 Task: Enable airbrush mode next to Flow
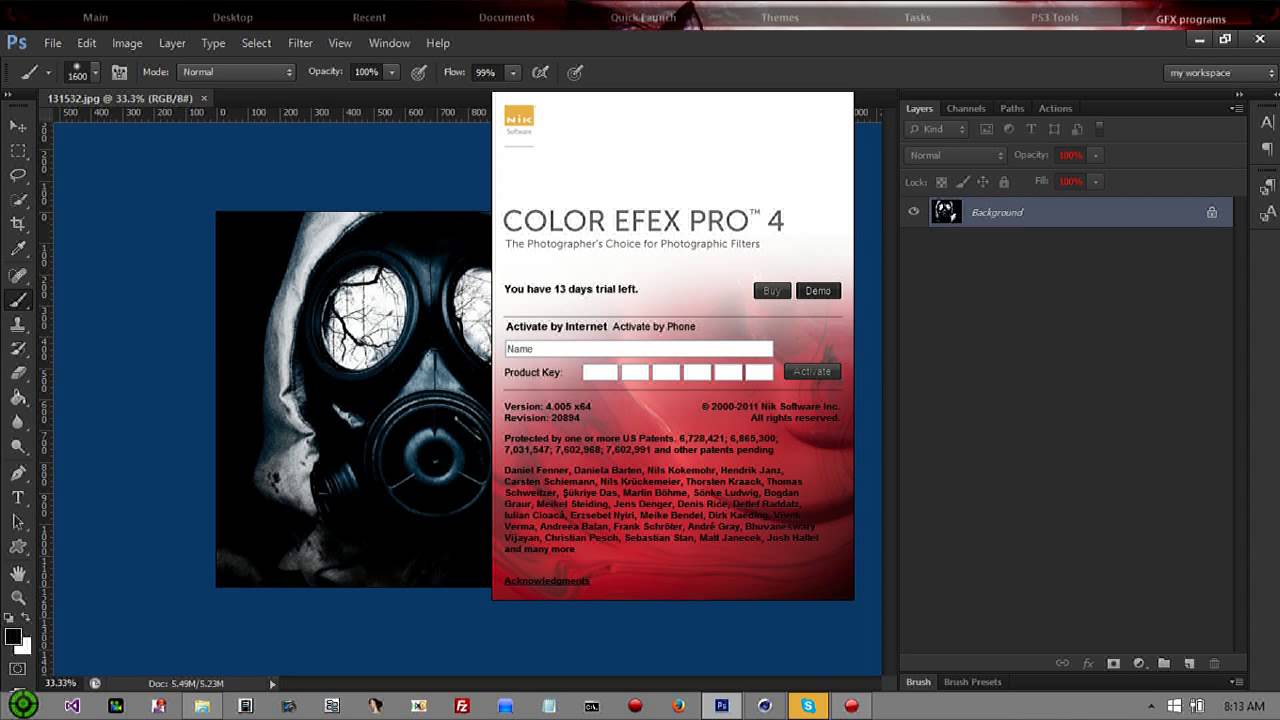click(x=540, y=72)
